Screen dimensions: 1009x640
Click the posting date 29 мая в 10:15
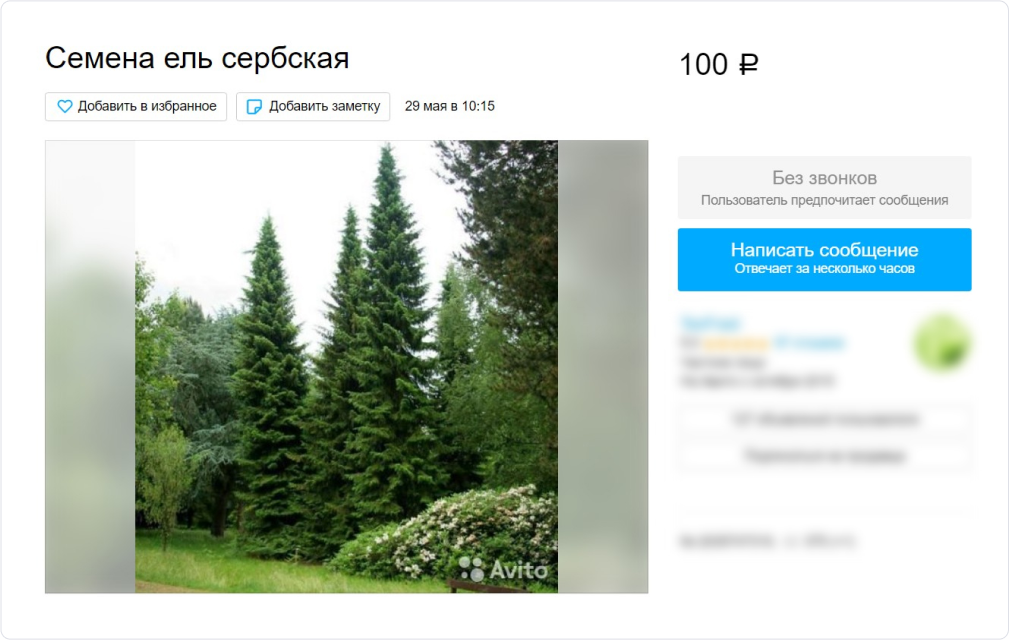click(449, 106)
